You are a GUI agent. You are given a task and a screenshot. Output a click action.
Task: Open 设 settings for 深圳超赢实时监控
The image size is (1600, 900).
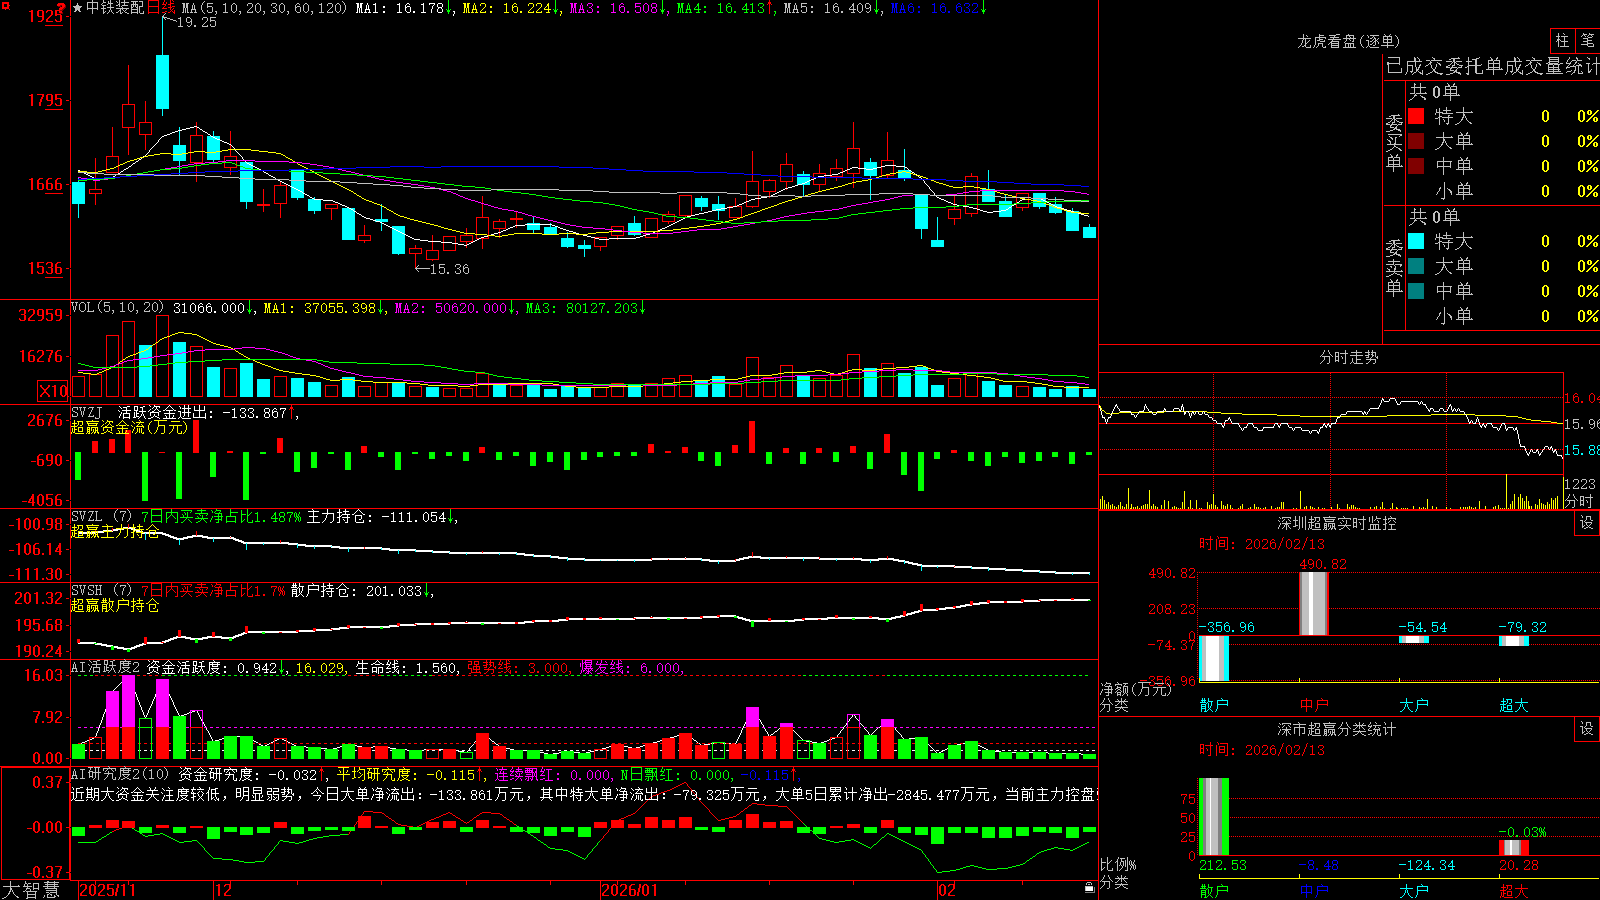tap(1587, 523)
